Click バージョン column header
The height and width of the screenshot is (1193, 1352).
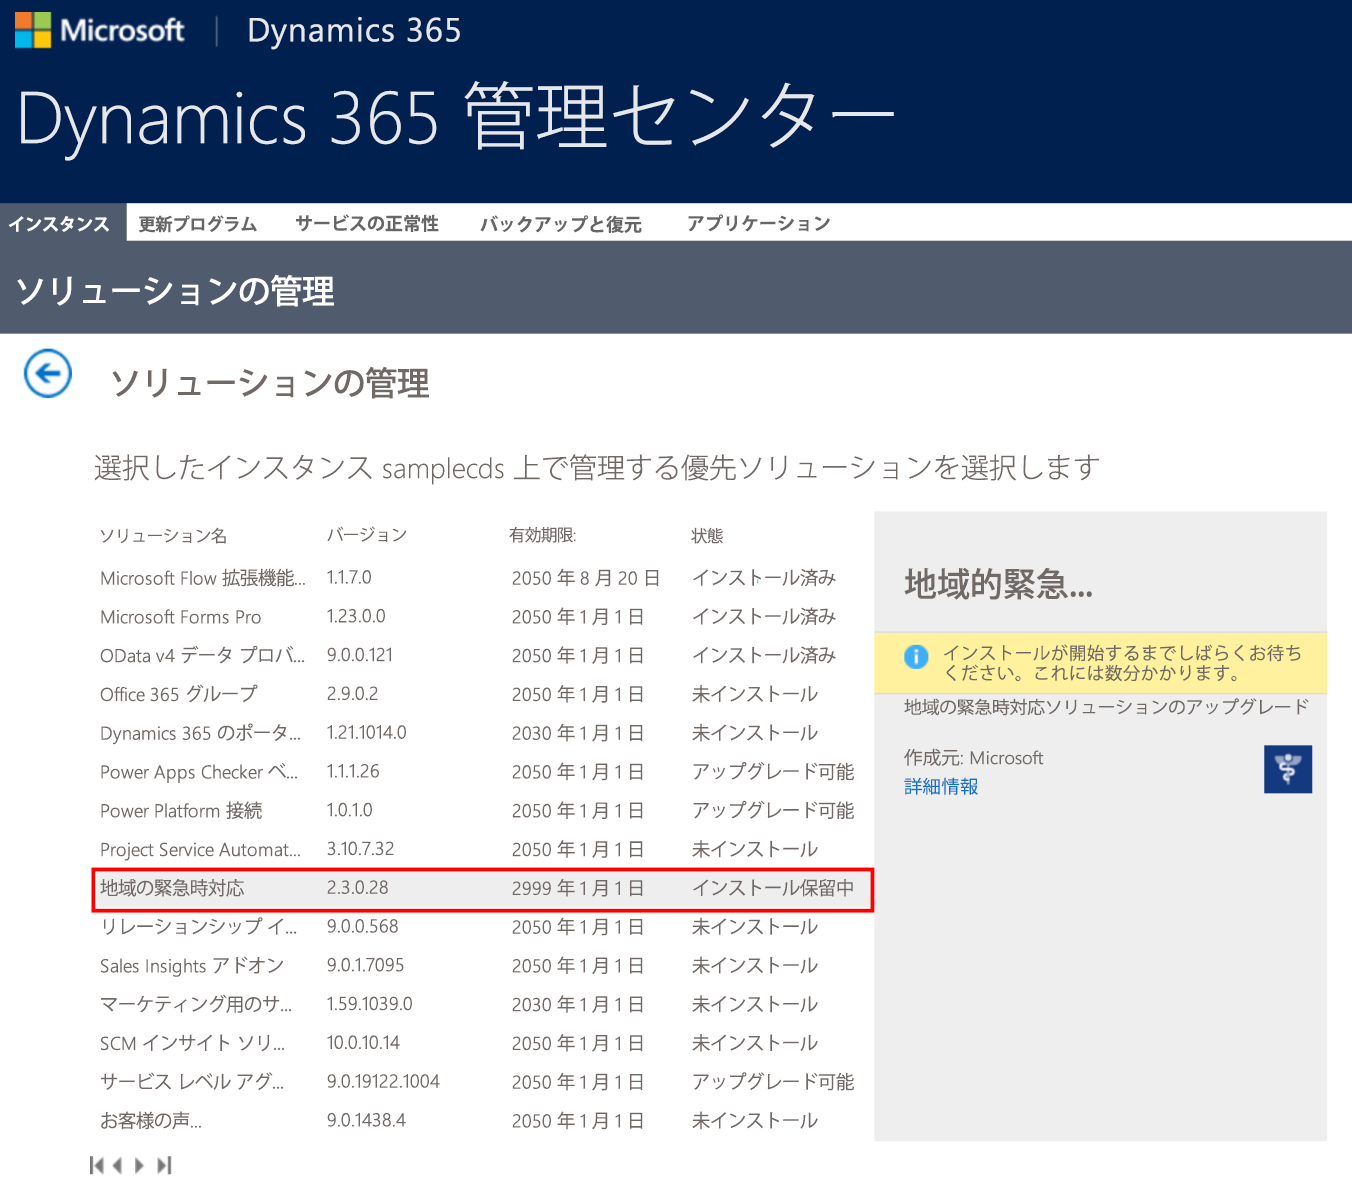pyautogui.click(x=367, y=535)
